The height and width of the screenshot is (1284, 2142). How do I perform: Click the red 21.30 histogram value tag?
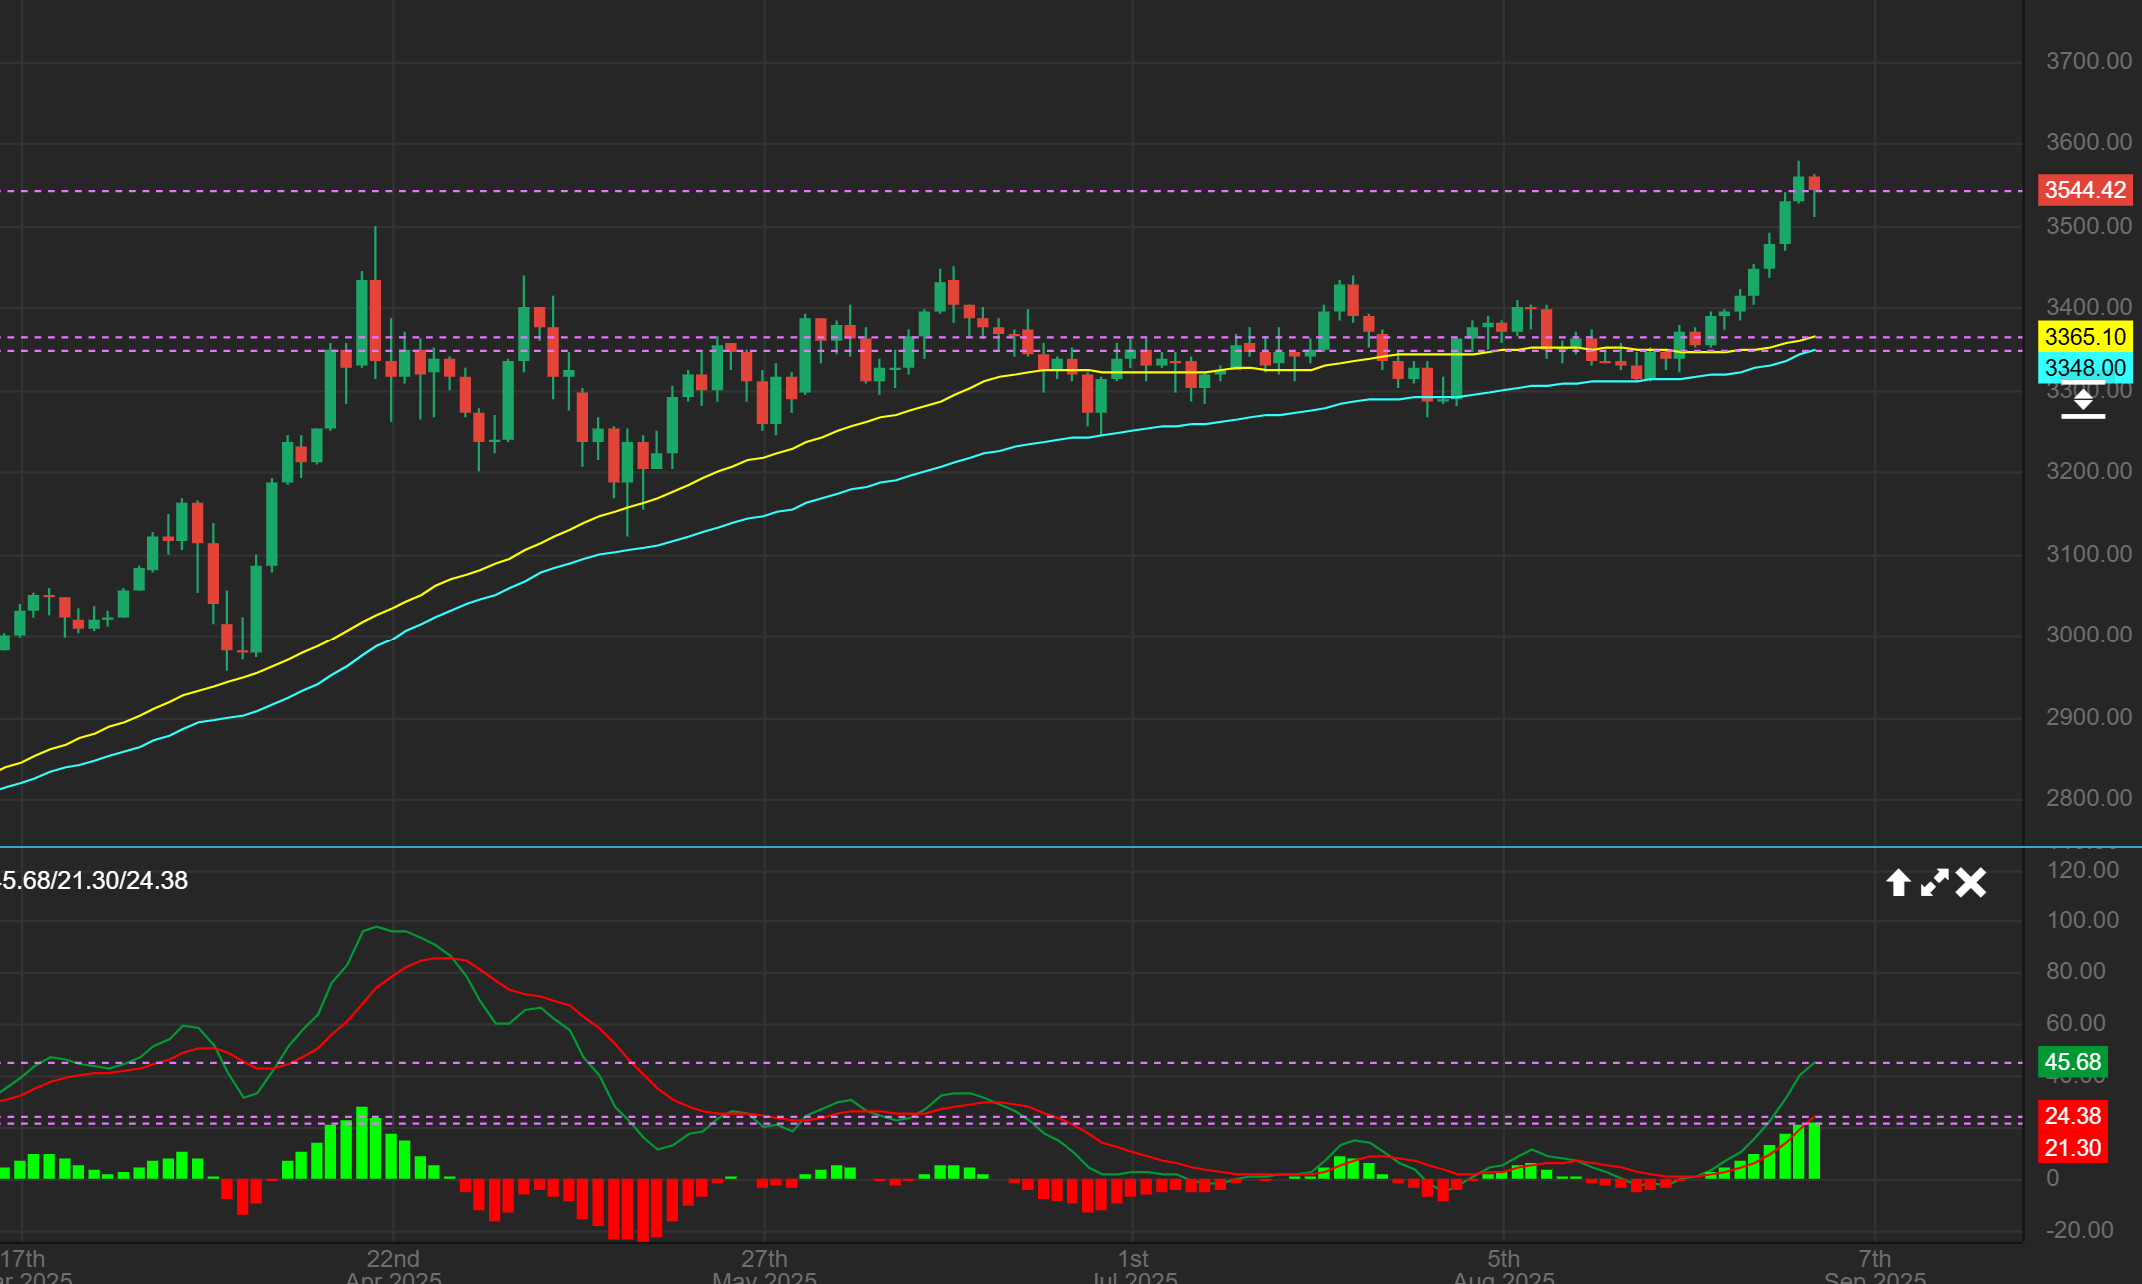click(x=2072, y=1148)
